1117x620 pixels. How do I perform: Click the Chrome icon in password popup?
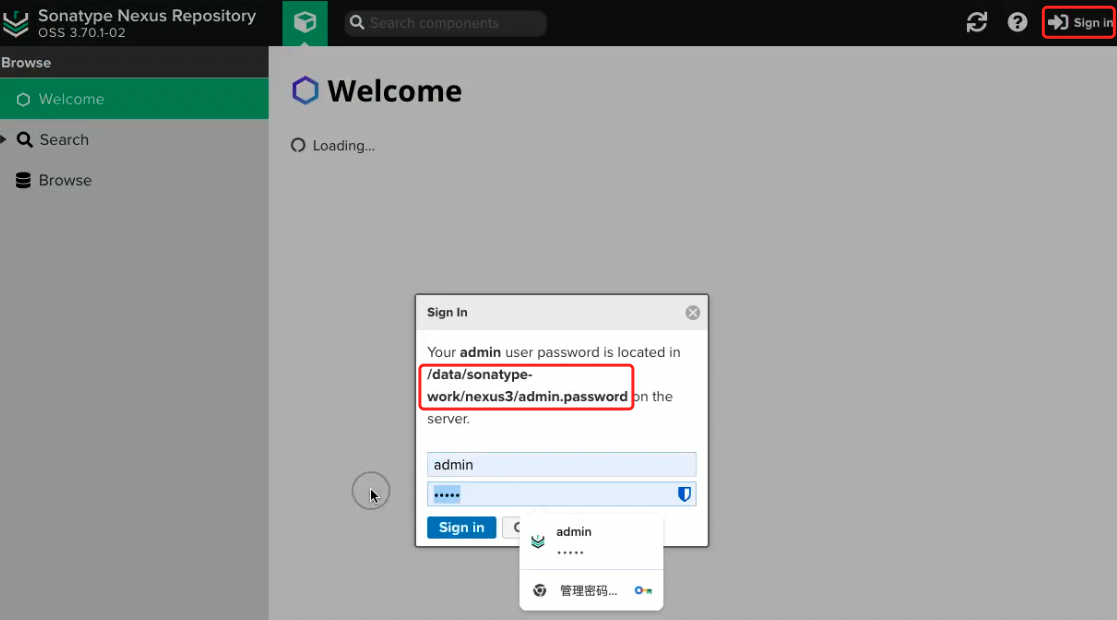click(539, 591)
